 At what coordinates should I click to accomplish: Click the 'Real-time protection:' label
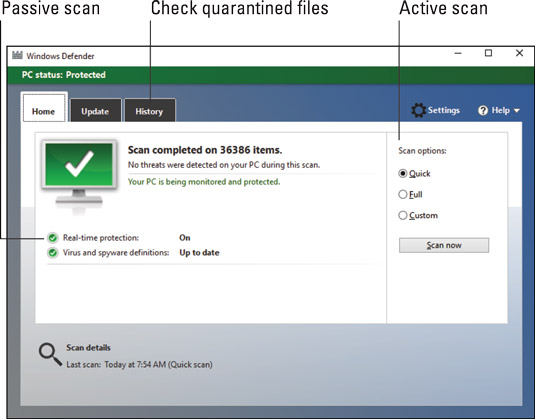pyautogui.click(x=101, y=238)
